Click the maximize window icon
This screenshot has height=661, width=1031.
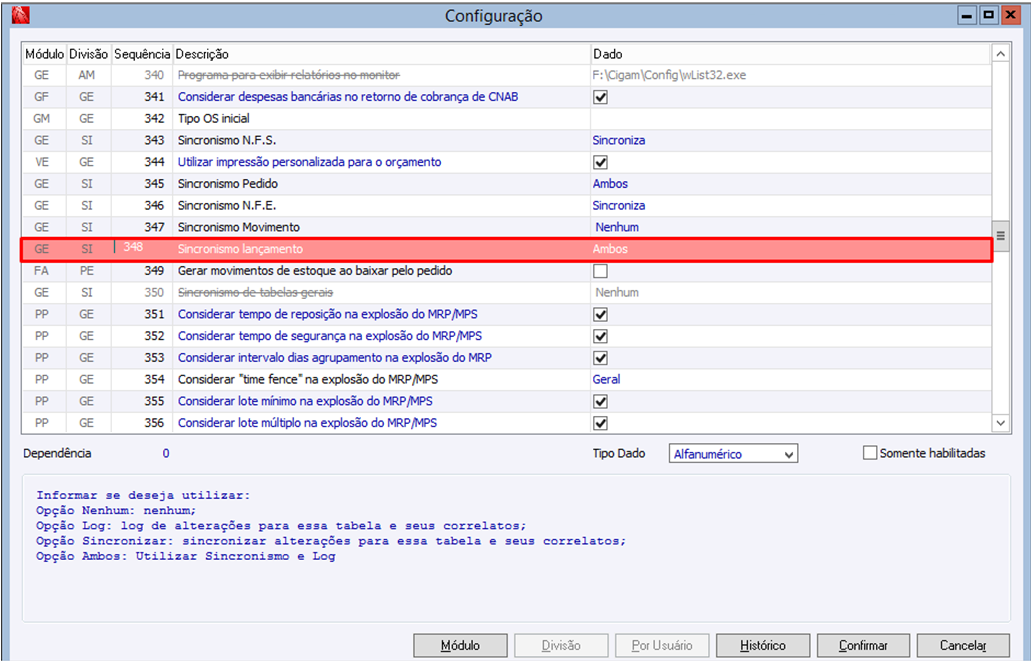(x=988, y=15)
